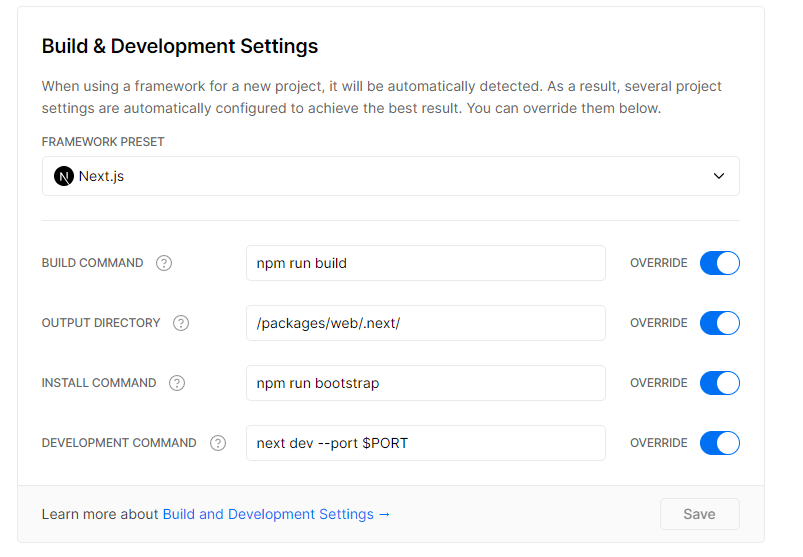Screen dimensions: 803x557
Task: Disable the Install Command override switch
Action: [x=720, y=383]
